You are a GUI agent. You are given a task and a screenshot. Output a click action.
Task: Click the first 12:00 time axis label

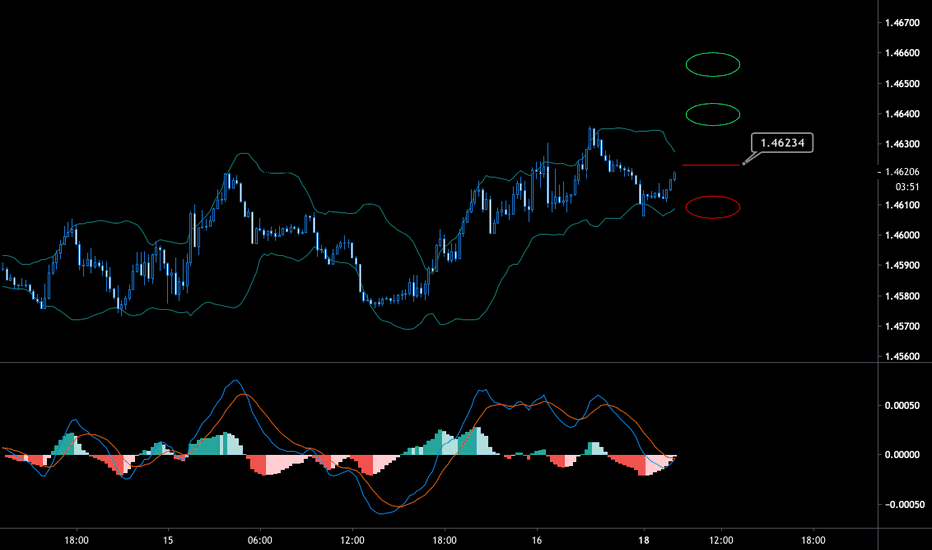click(x=352, y=540)
